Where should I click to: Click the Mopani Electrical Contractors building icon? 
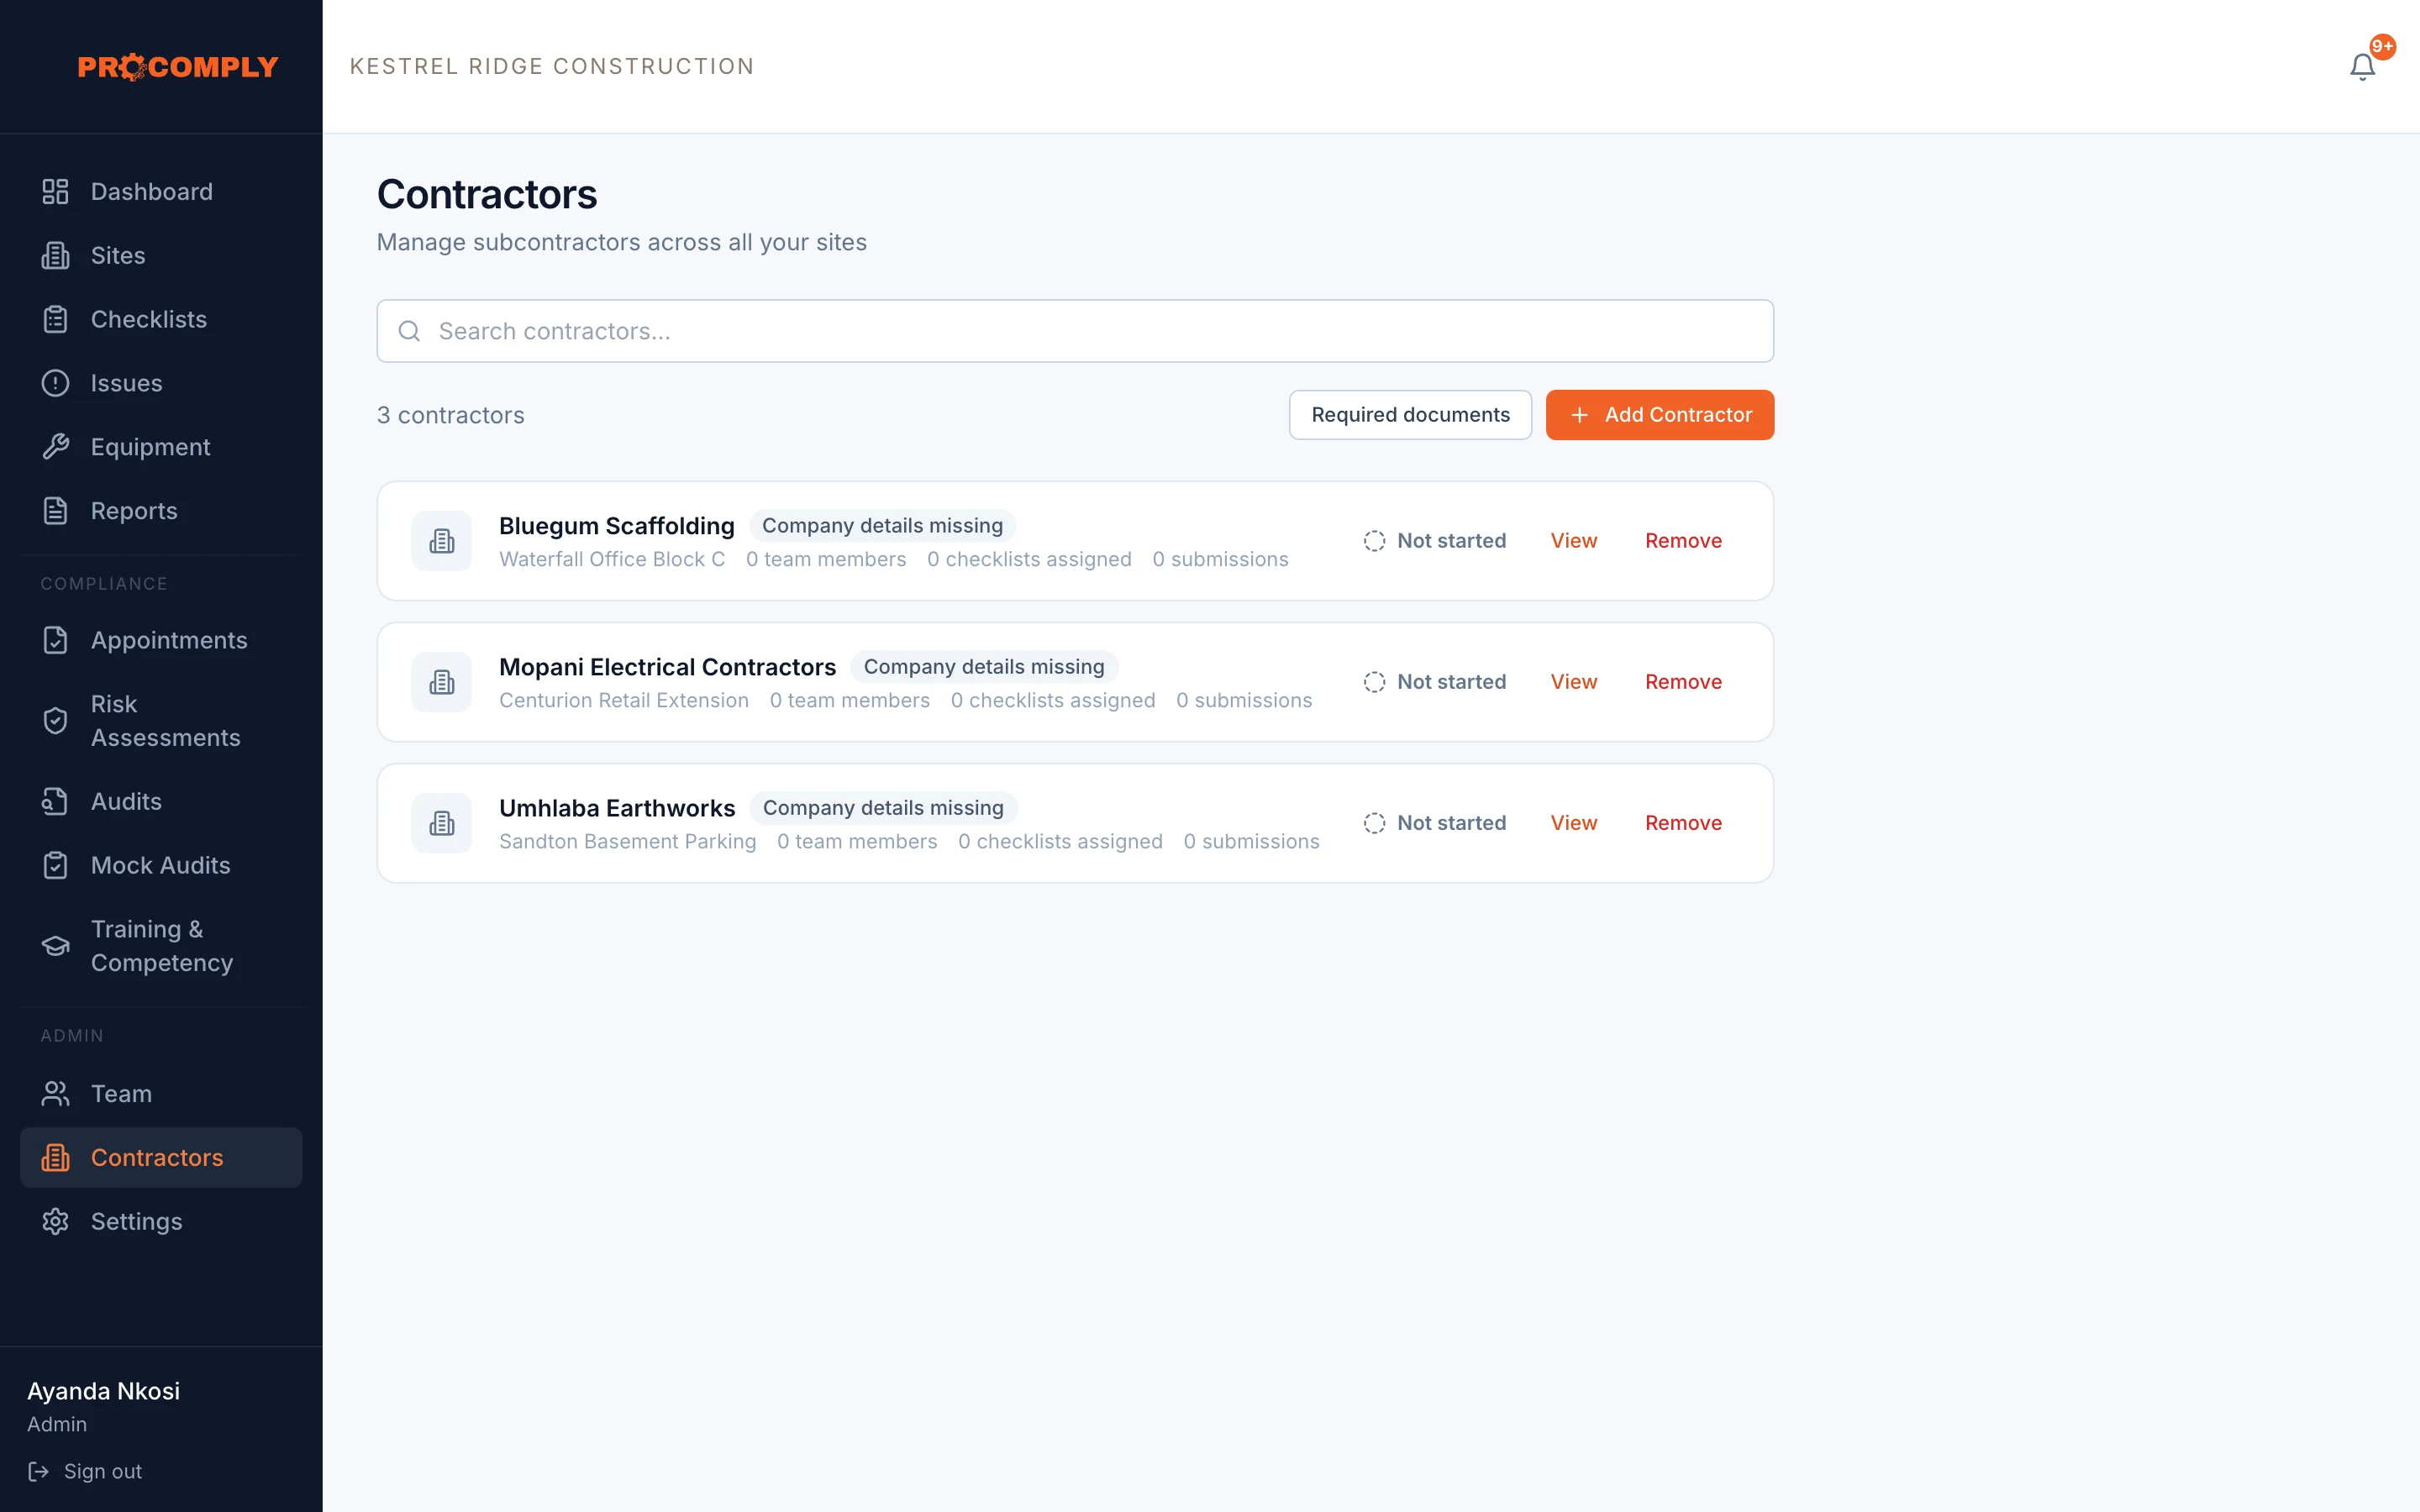pos(441,682)
